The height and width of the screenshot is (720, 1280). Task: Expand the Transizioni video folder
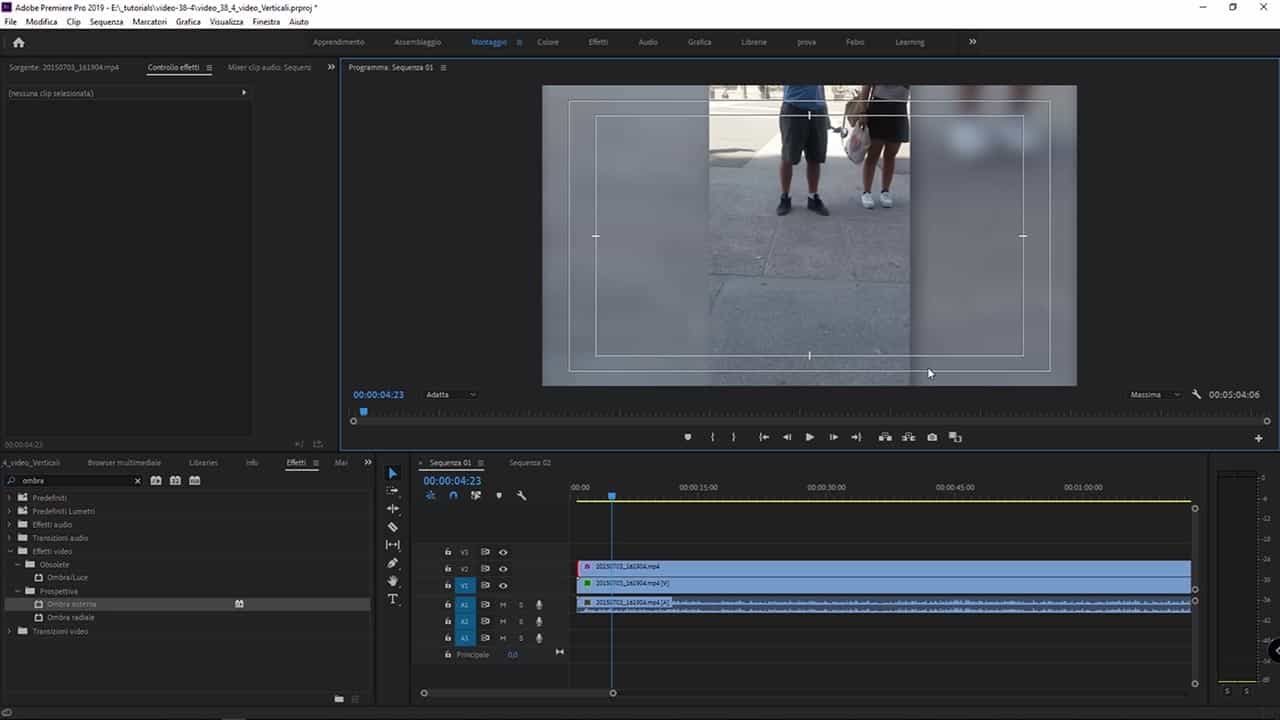point(10,631)
